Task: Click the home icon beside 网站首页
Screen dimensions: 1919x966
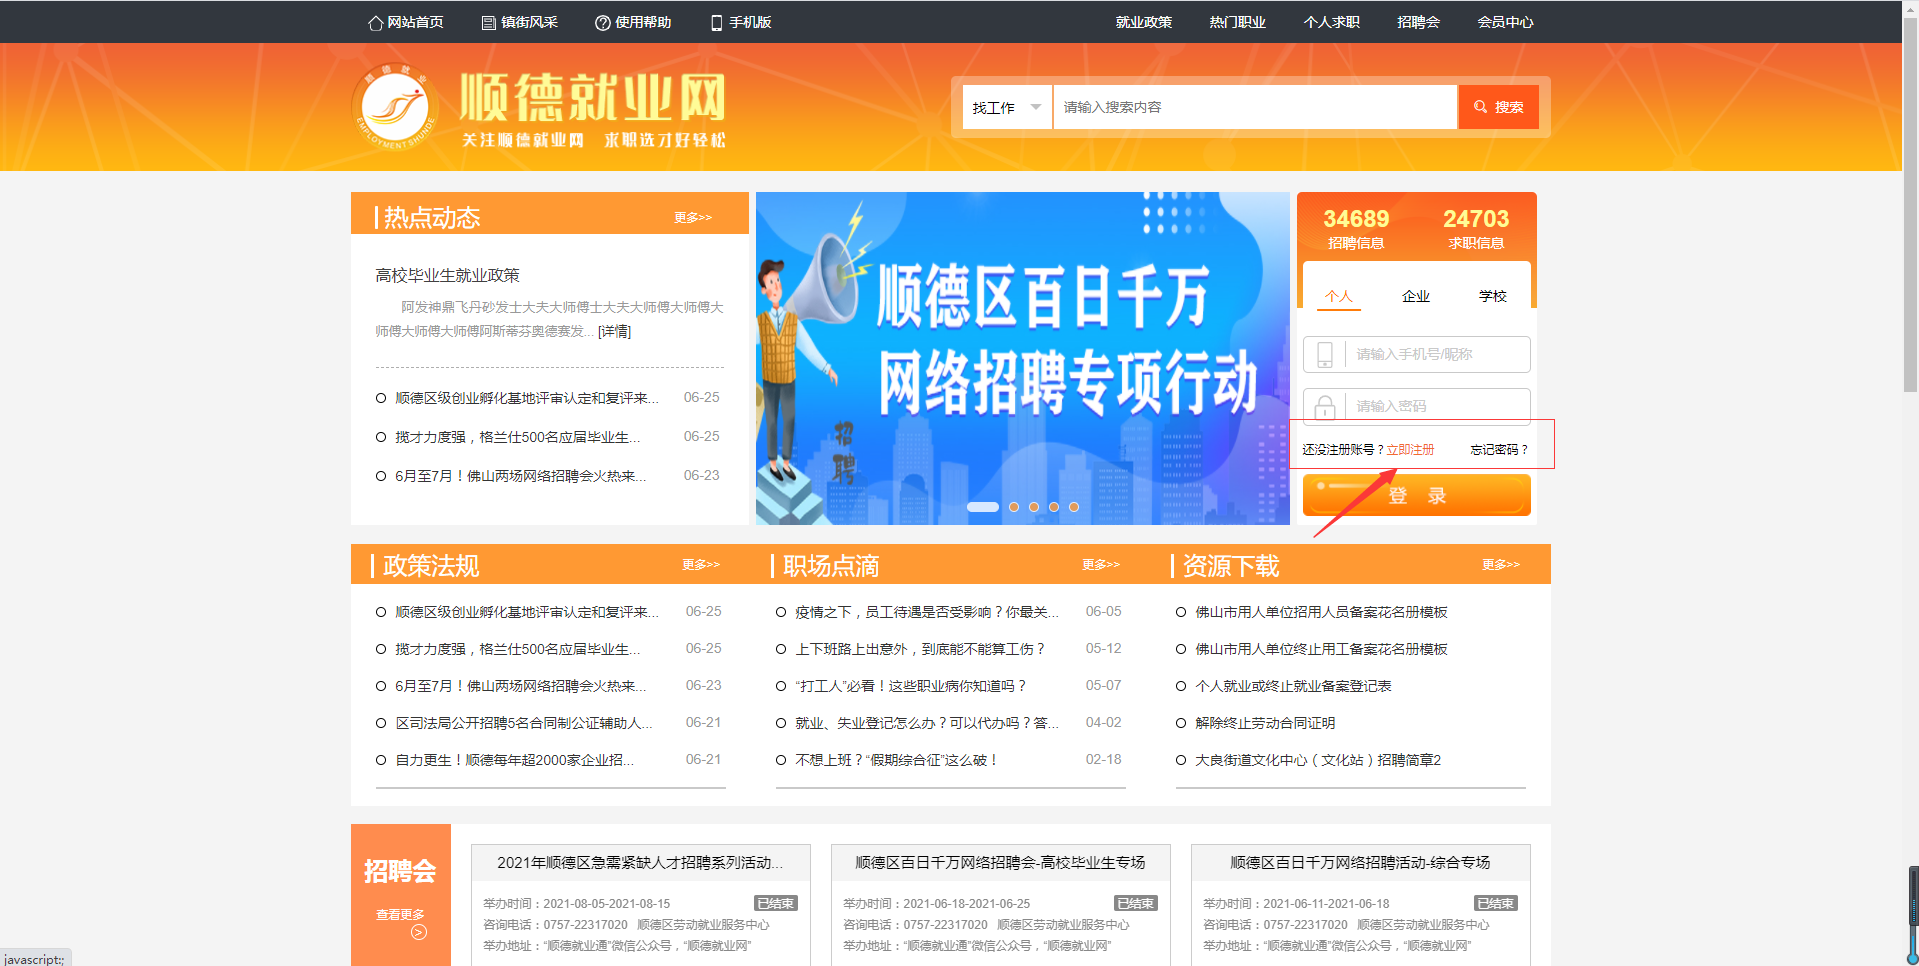Action: (x=376, y=23)
